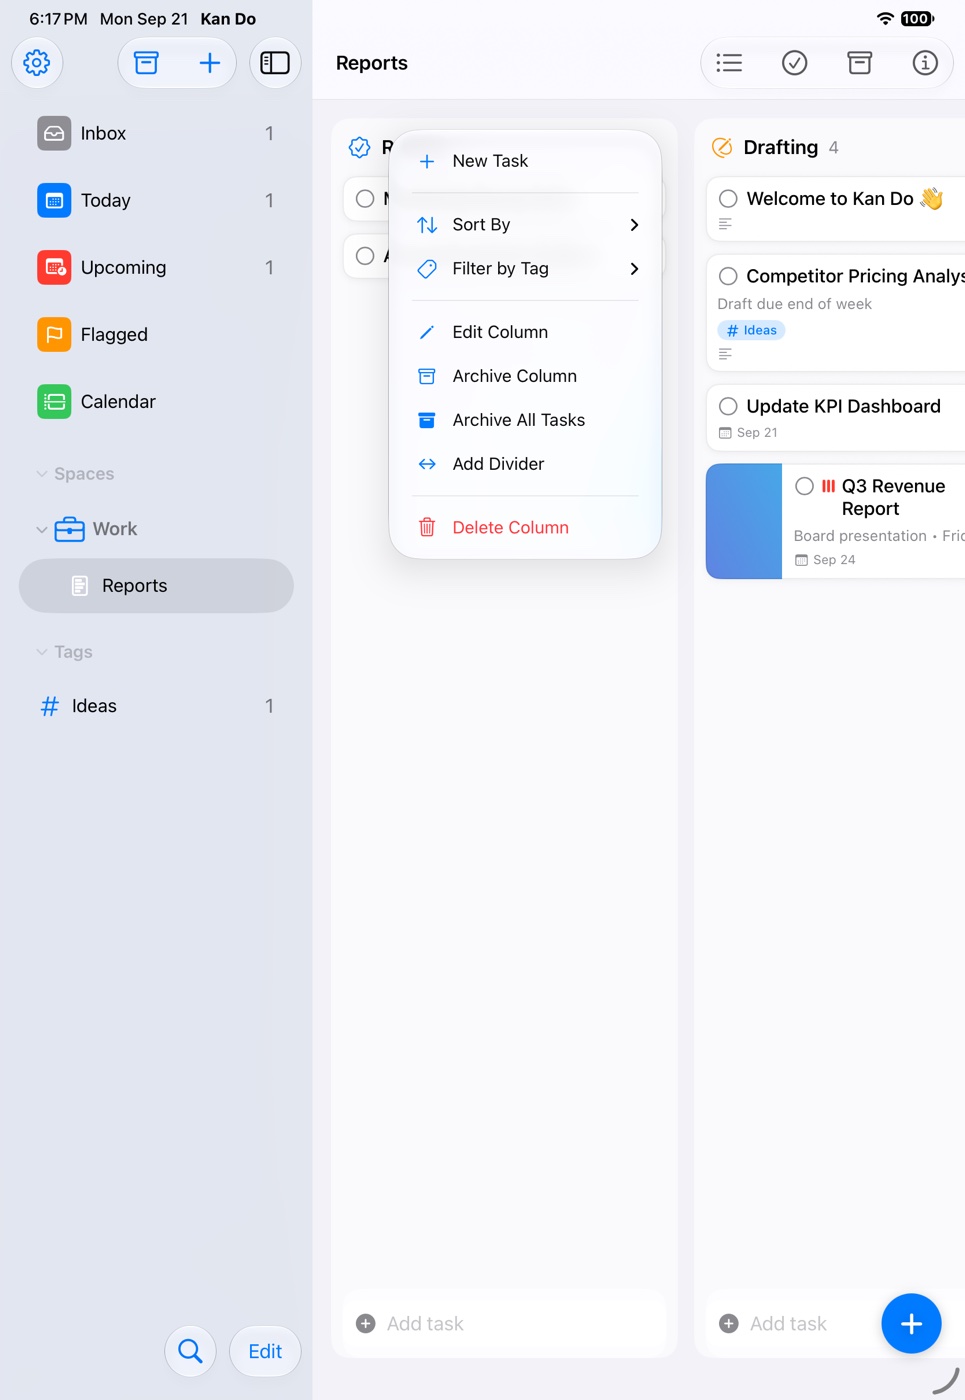Click Add task in Drafting column
This screenshot has width=965, height=1400.
pos(790,1324)
